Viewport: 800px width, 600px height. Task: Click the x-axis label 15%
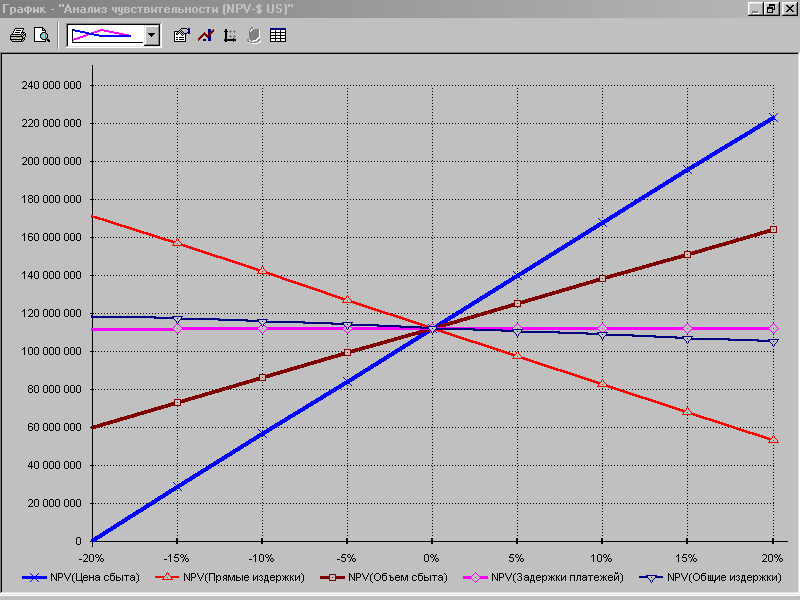pyautogui.click(x=686, y=558)
